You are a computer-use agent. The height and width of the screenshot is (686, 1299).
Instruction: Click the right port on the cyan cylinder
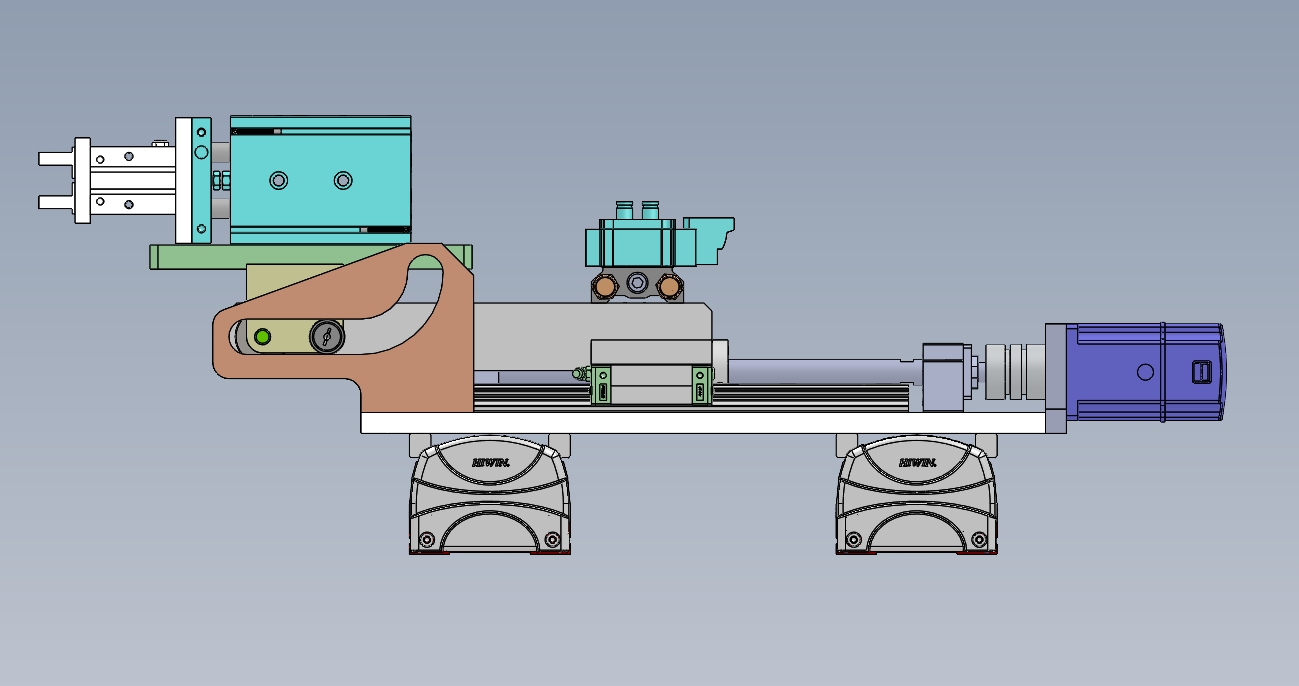(x=343, y=180)
